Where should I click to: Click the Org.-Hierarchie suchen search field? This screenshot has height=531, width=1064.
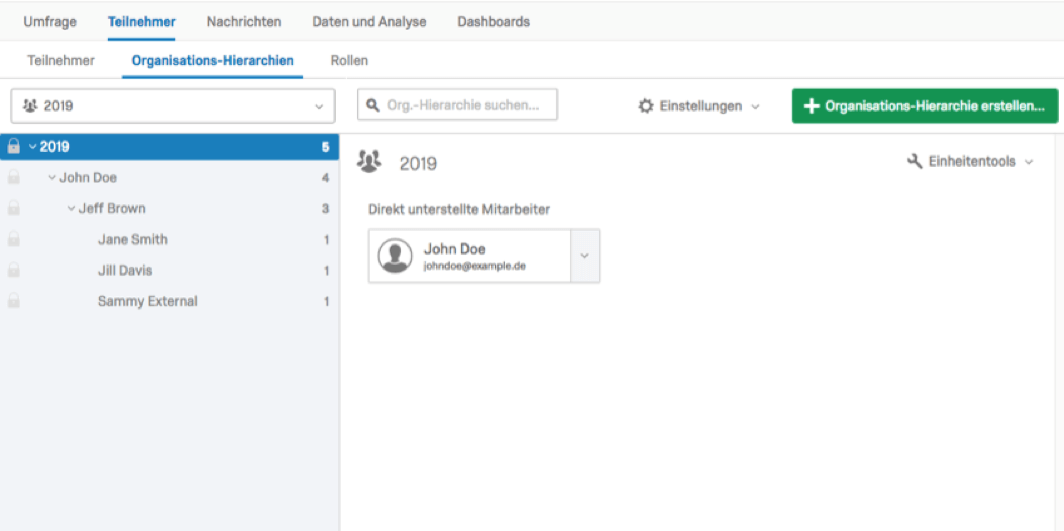(457, 105)
